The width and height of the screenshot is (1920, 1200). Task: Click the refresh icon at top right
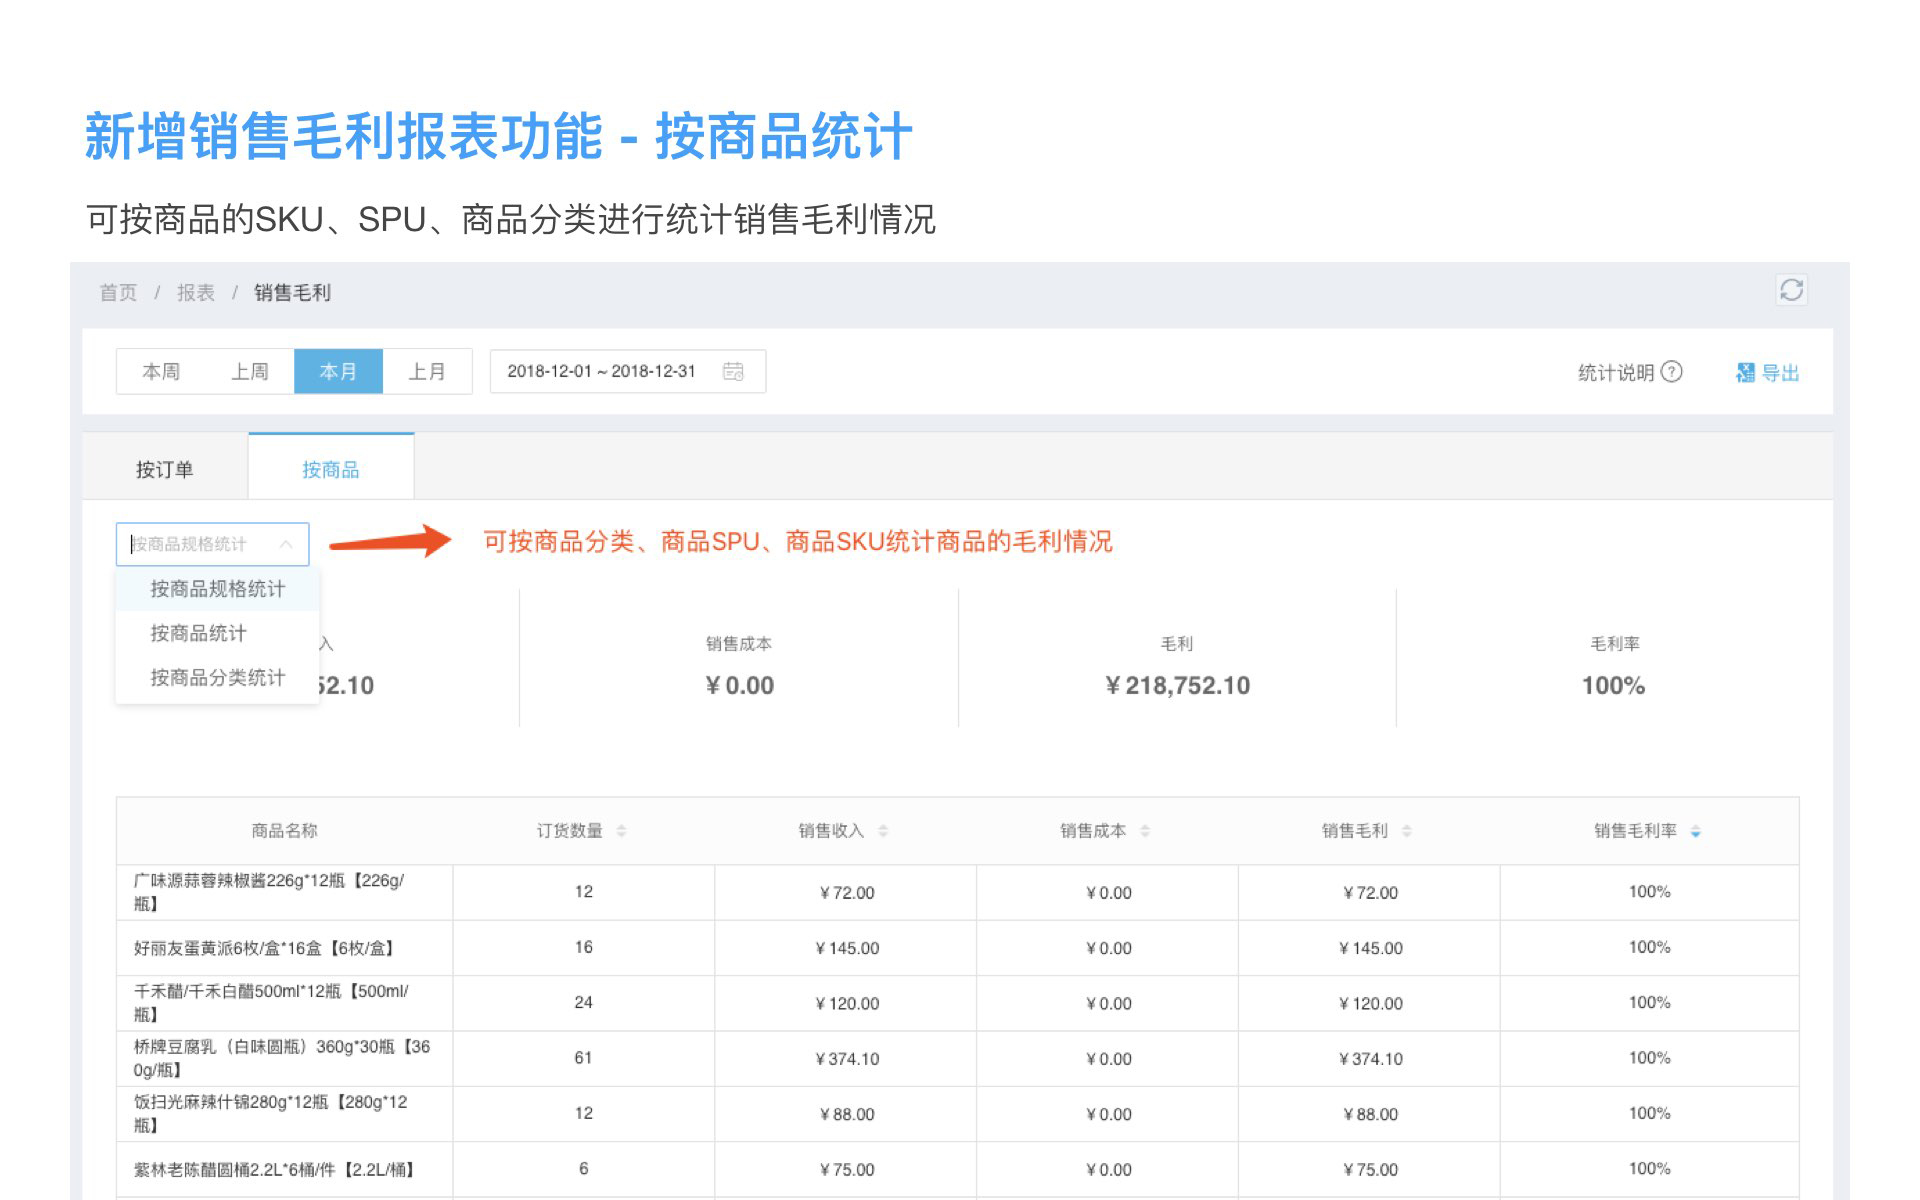(1791, 290)
